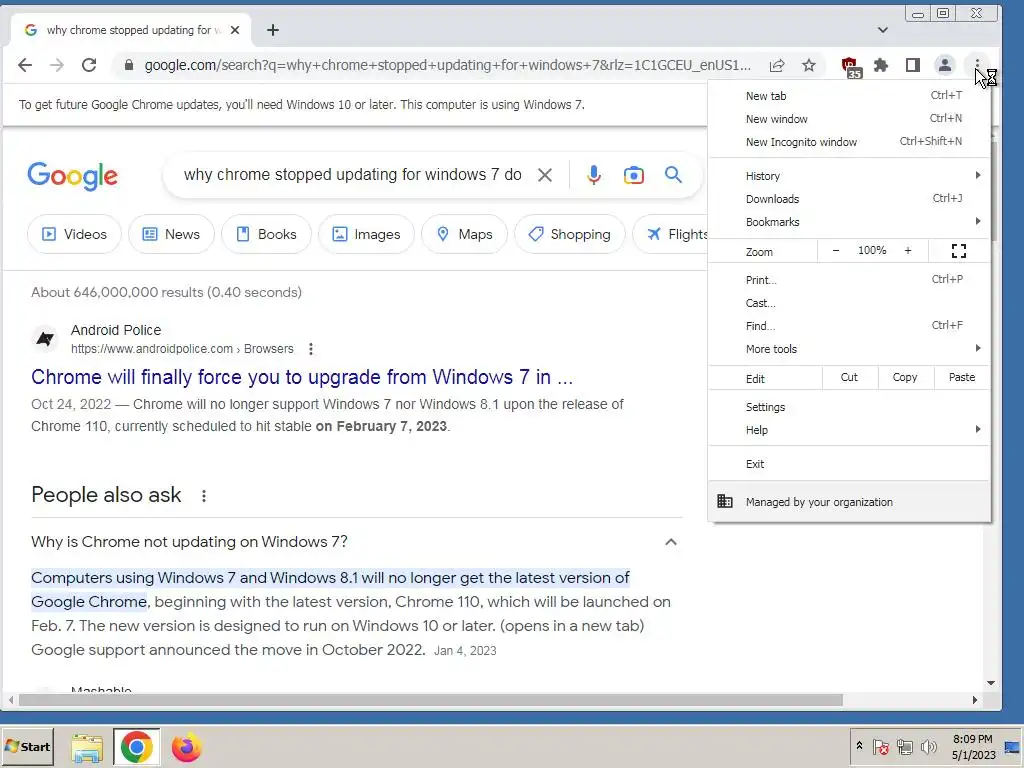Open Downloads from the menu
This screenshot has height=768, width=1024.
pyautogui.click(x=850, y=199)
